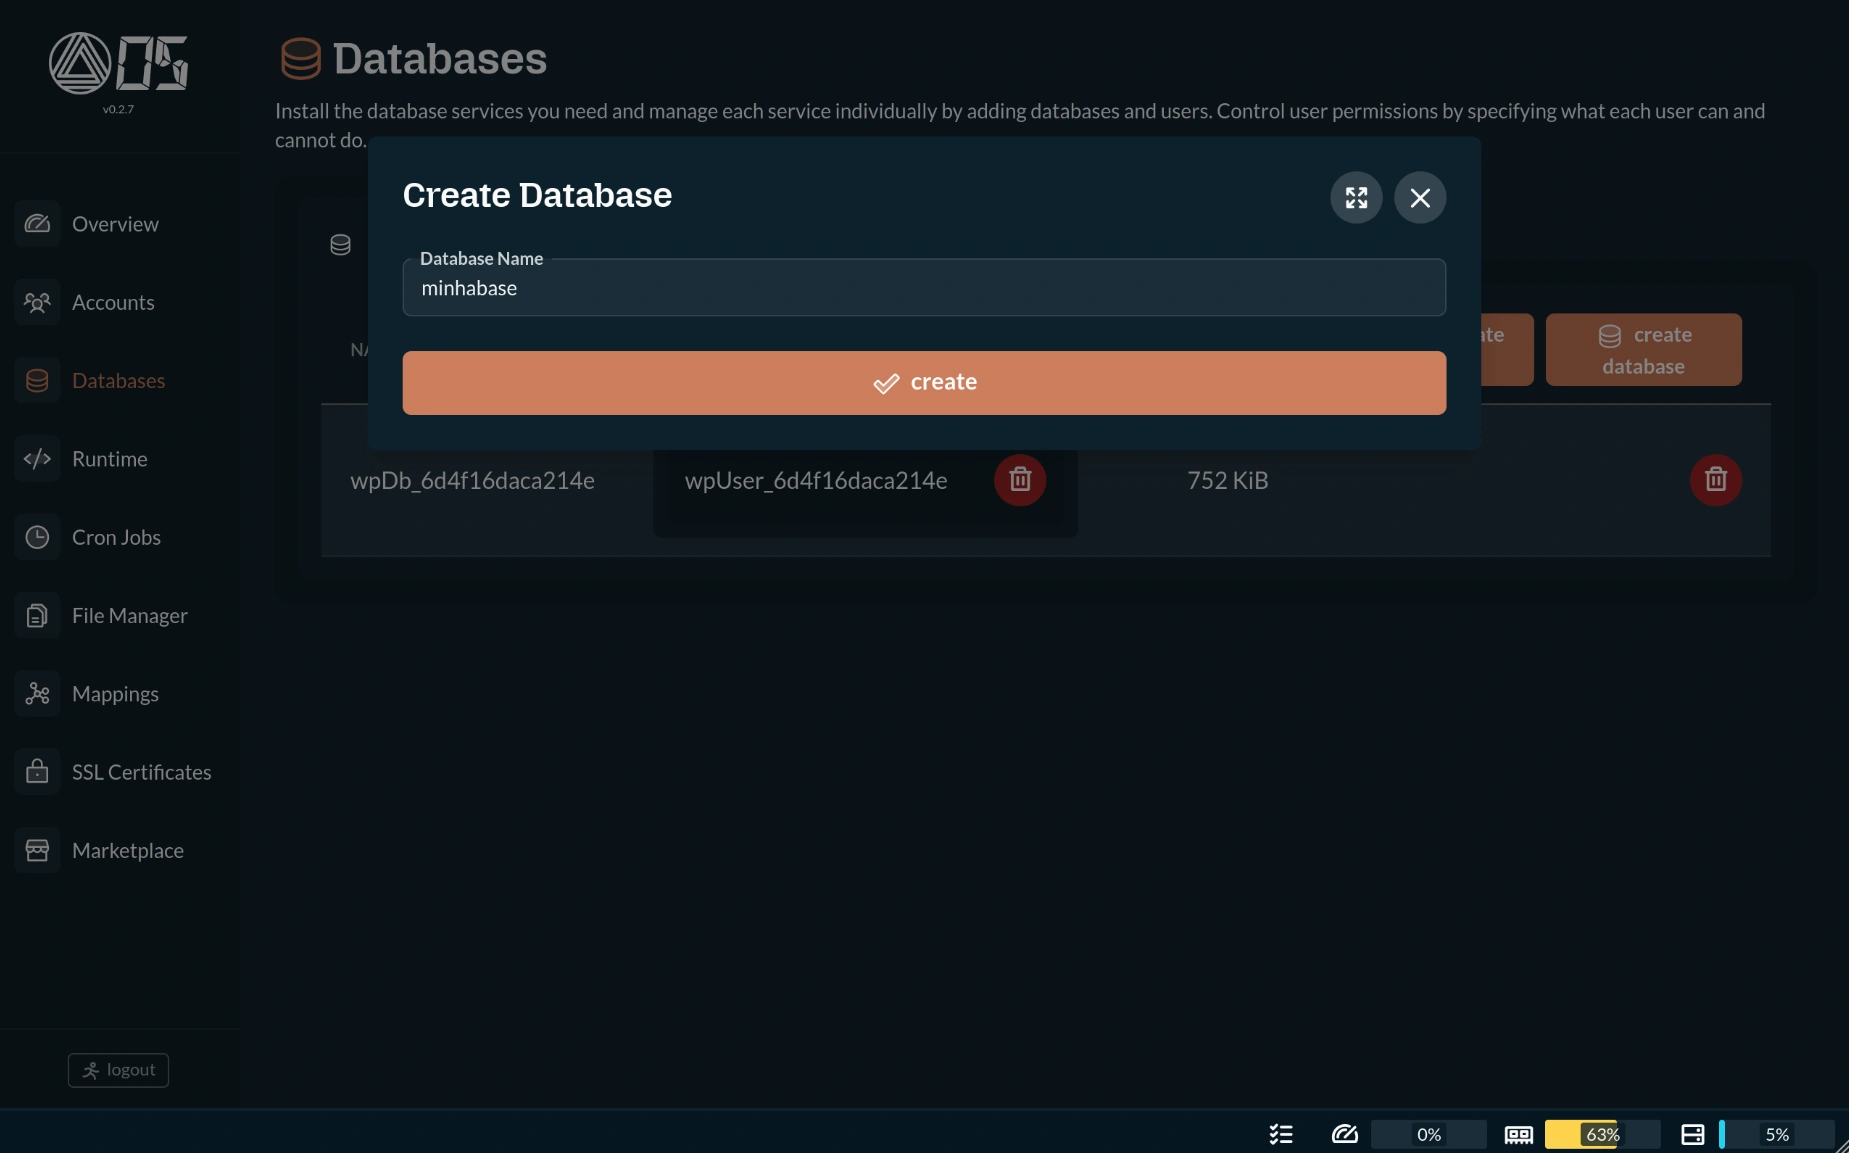This screenshot has height=1153, width=1849.
Task: Select the Accounts users icon
Action: 37,302
